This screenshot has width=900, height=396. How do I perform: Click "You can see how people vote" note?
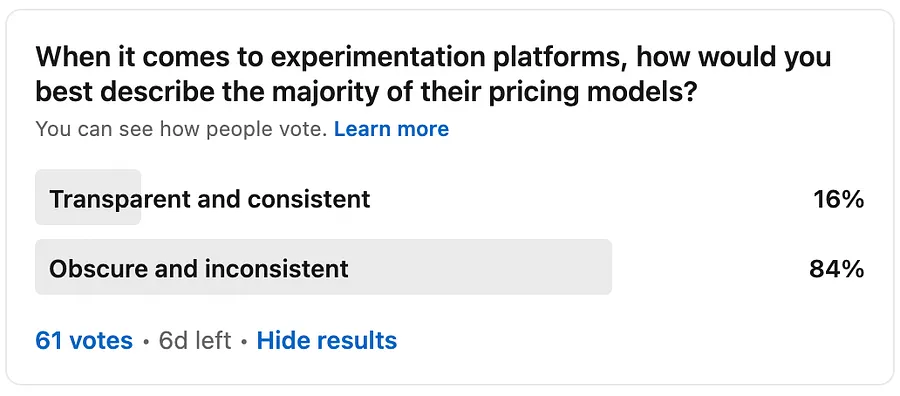tap(181, 129)
